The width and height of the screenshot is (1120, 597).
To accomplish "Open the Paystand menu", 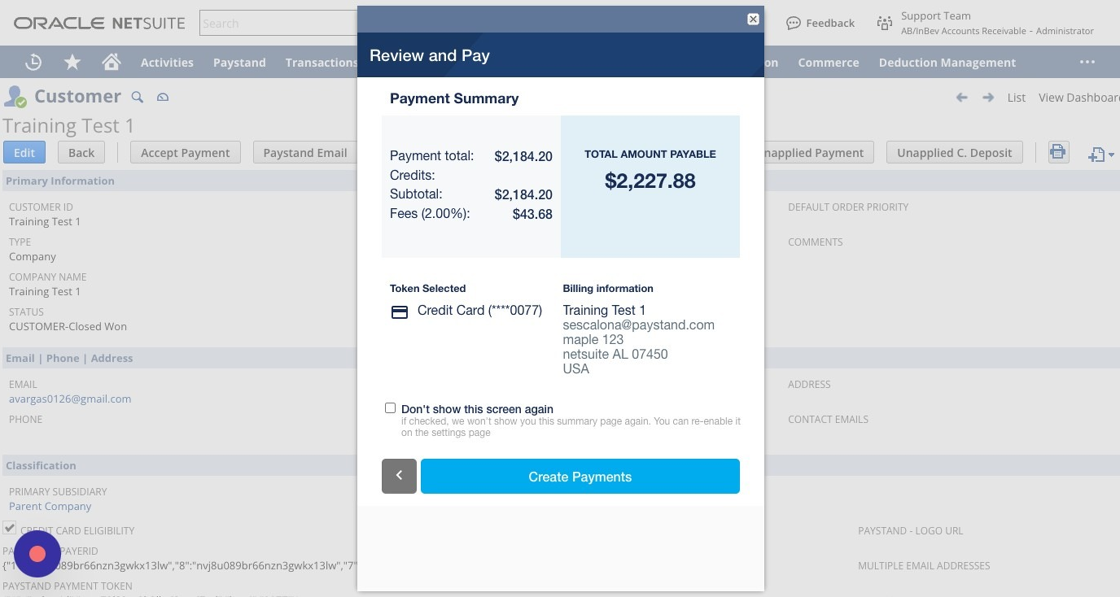I will (x=239, y=63).
